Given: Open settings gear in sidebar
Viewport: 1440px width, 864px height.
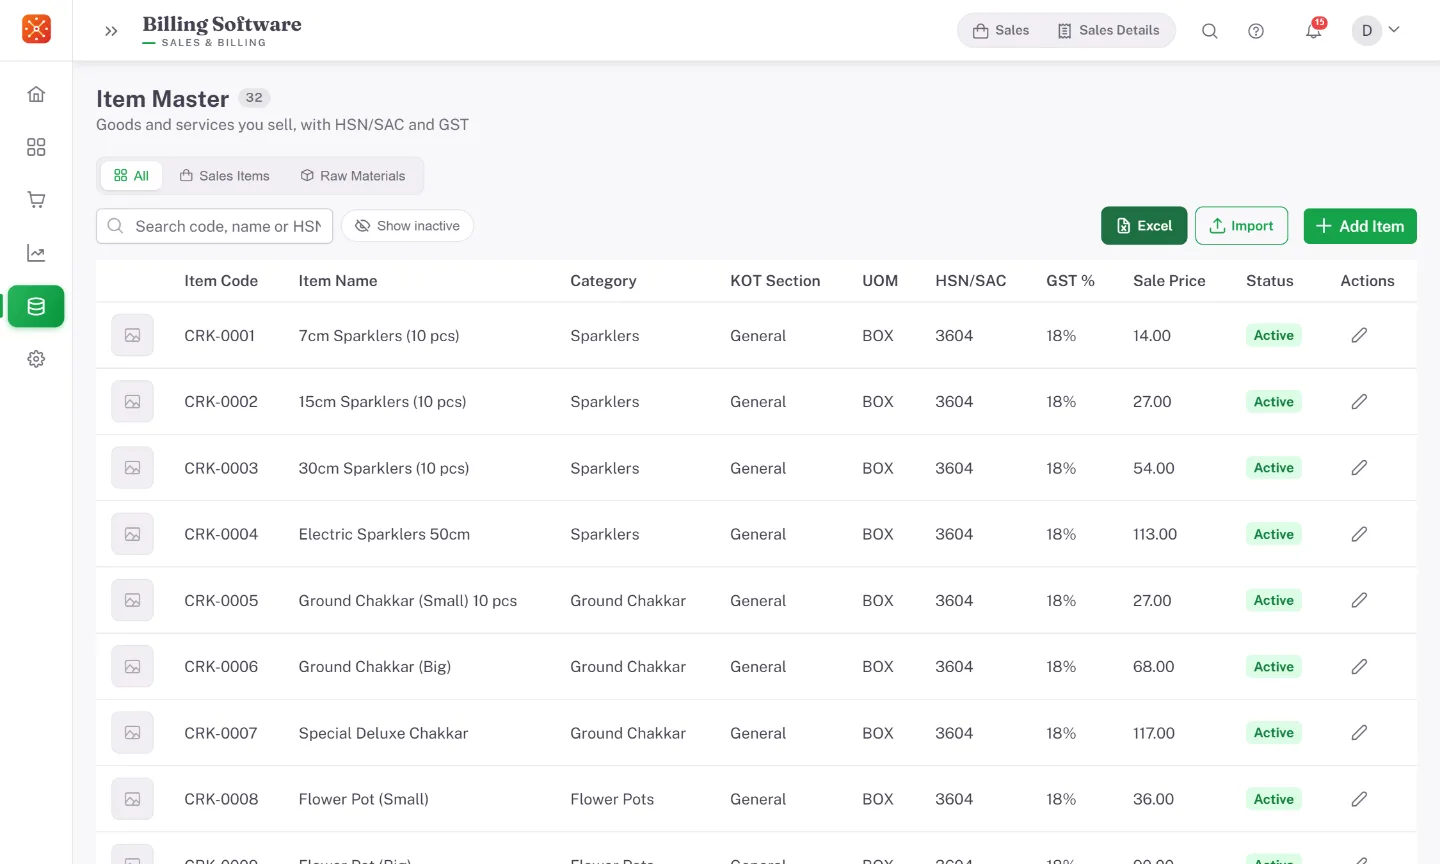Looking at the screenshot, I should [x=36, y=359].
